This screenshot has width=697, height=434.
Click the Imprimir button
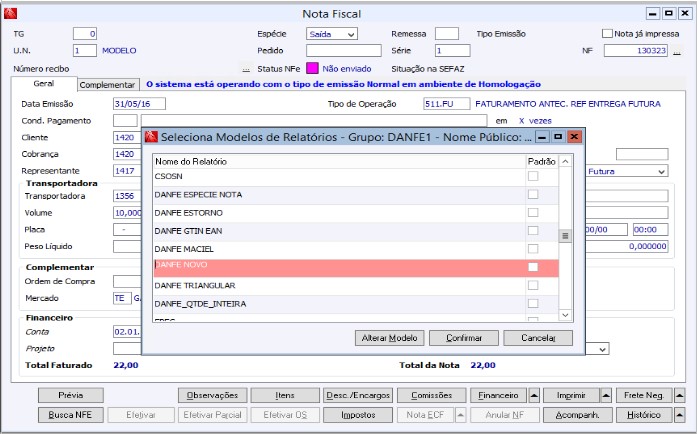pyautogui.click(x=571, y=395)
